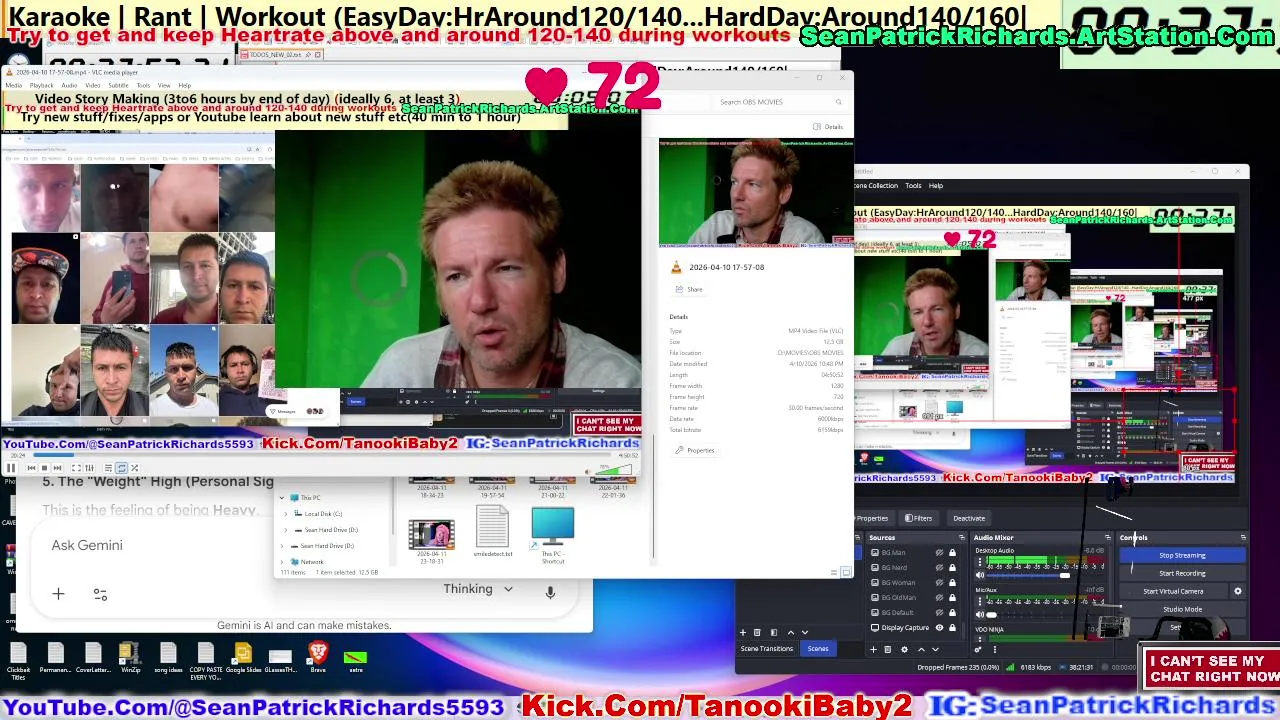The height and width of the screenshot is (720, 1280).
Task: Click Search OBS MOVIES box
Action: pyautogui.click(x=780, y=102)
